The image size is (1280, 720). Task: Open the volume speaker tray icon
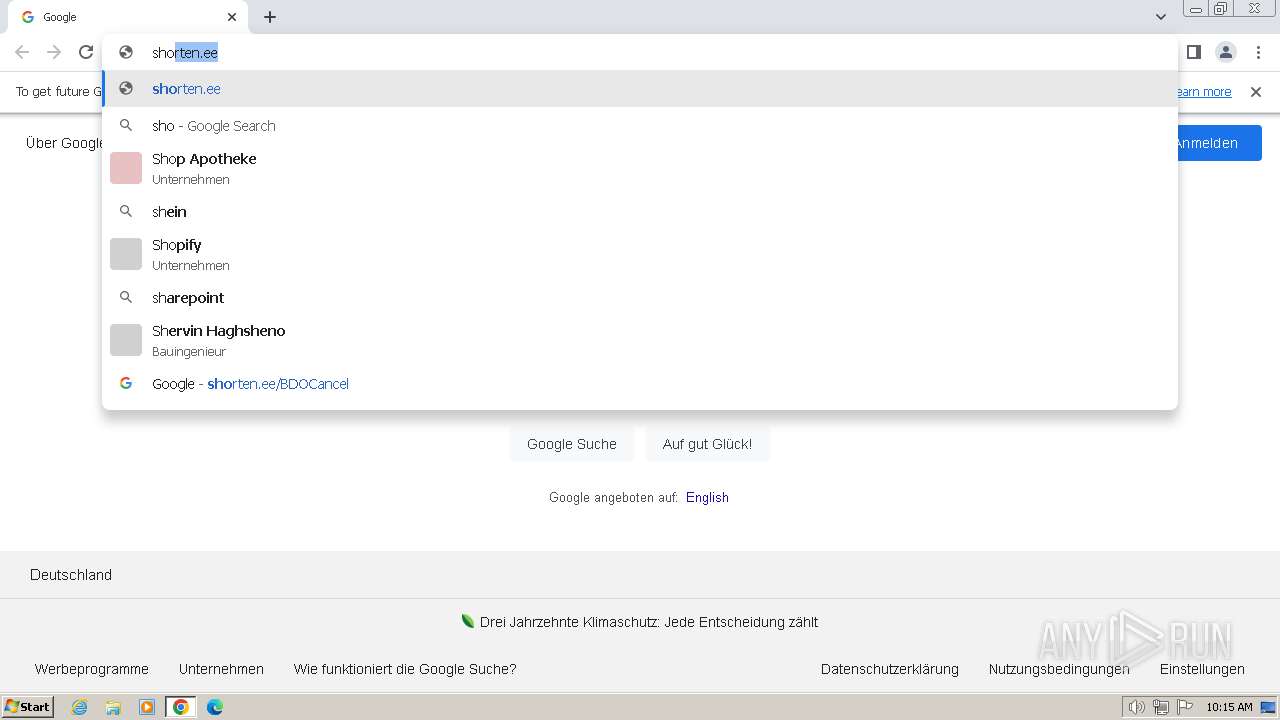click(1136, 707)
